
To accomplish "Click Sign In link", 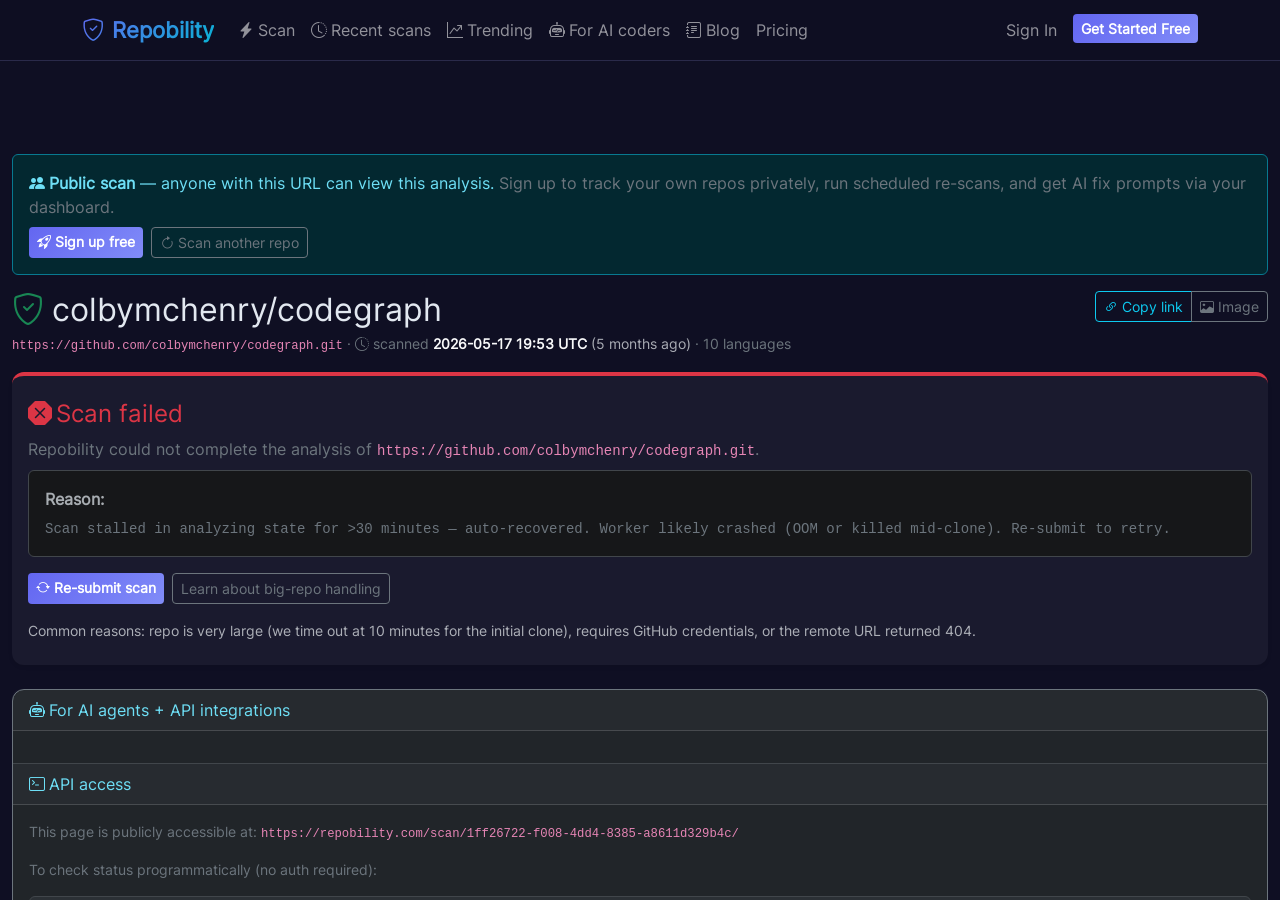I will pyautogui.click(x=1031, y=30).
